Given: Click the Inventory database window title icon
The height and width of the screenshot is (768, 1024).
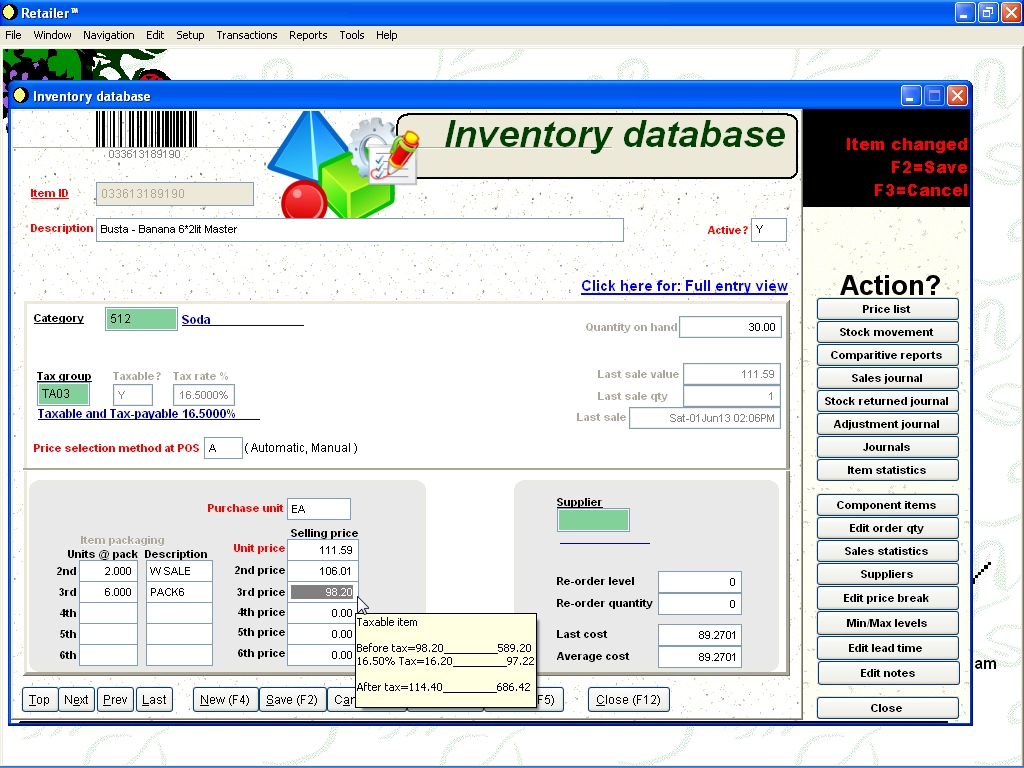Looking at the screenshot, I should [x=19, y=96].
